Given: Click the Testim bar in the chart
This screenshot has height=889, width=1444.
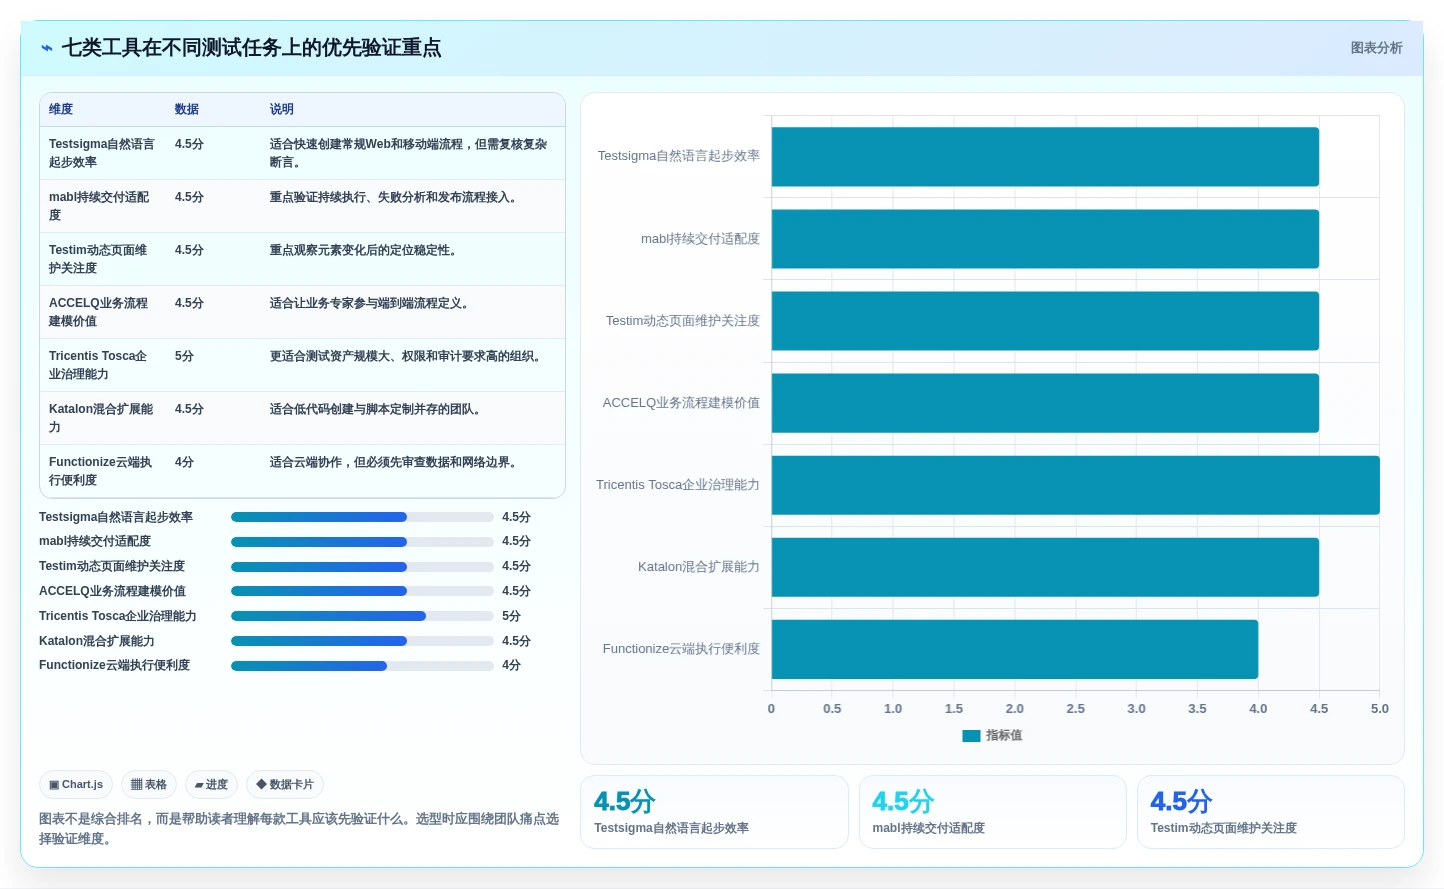Looking at the screenshot, I should [1045, 321].
